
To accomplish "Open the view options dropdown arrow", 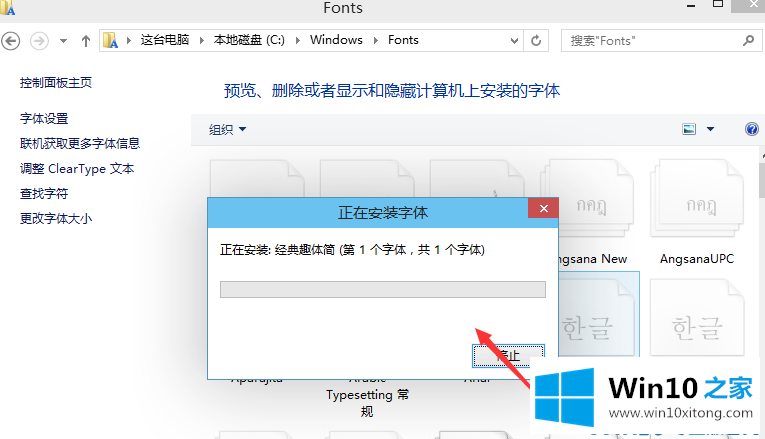I will click(710, 129).
